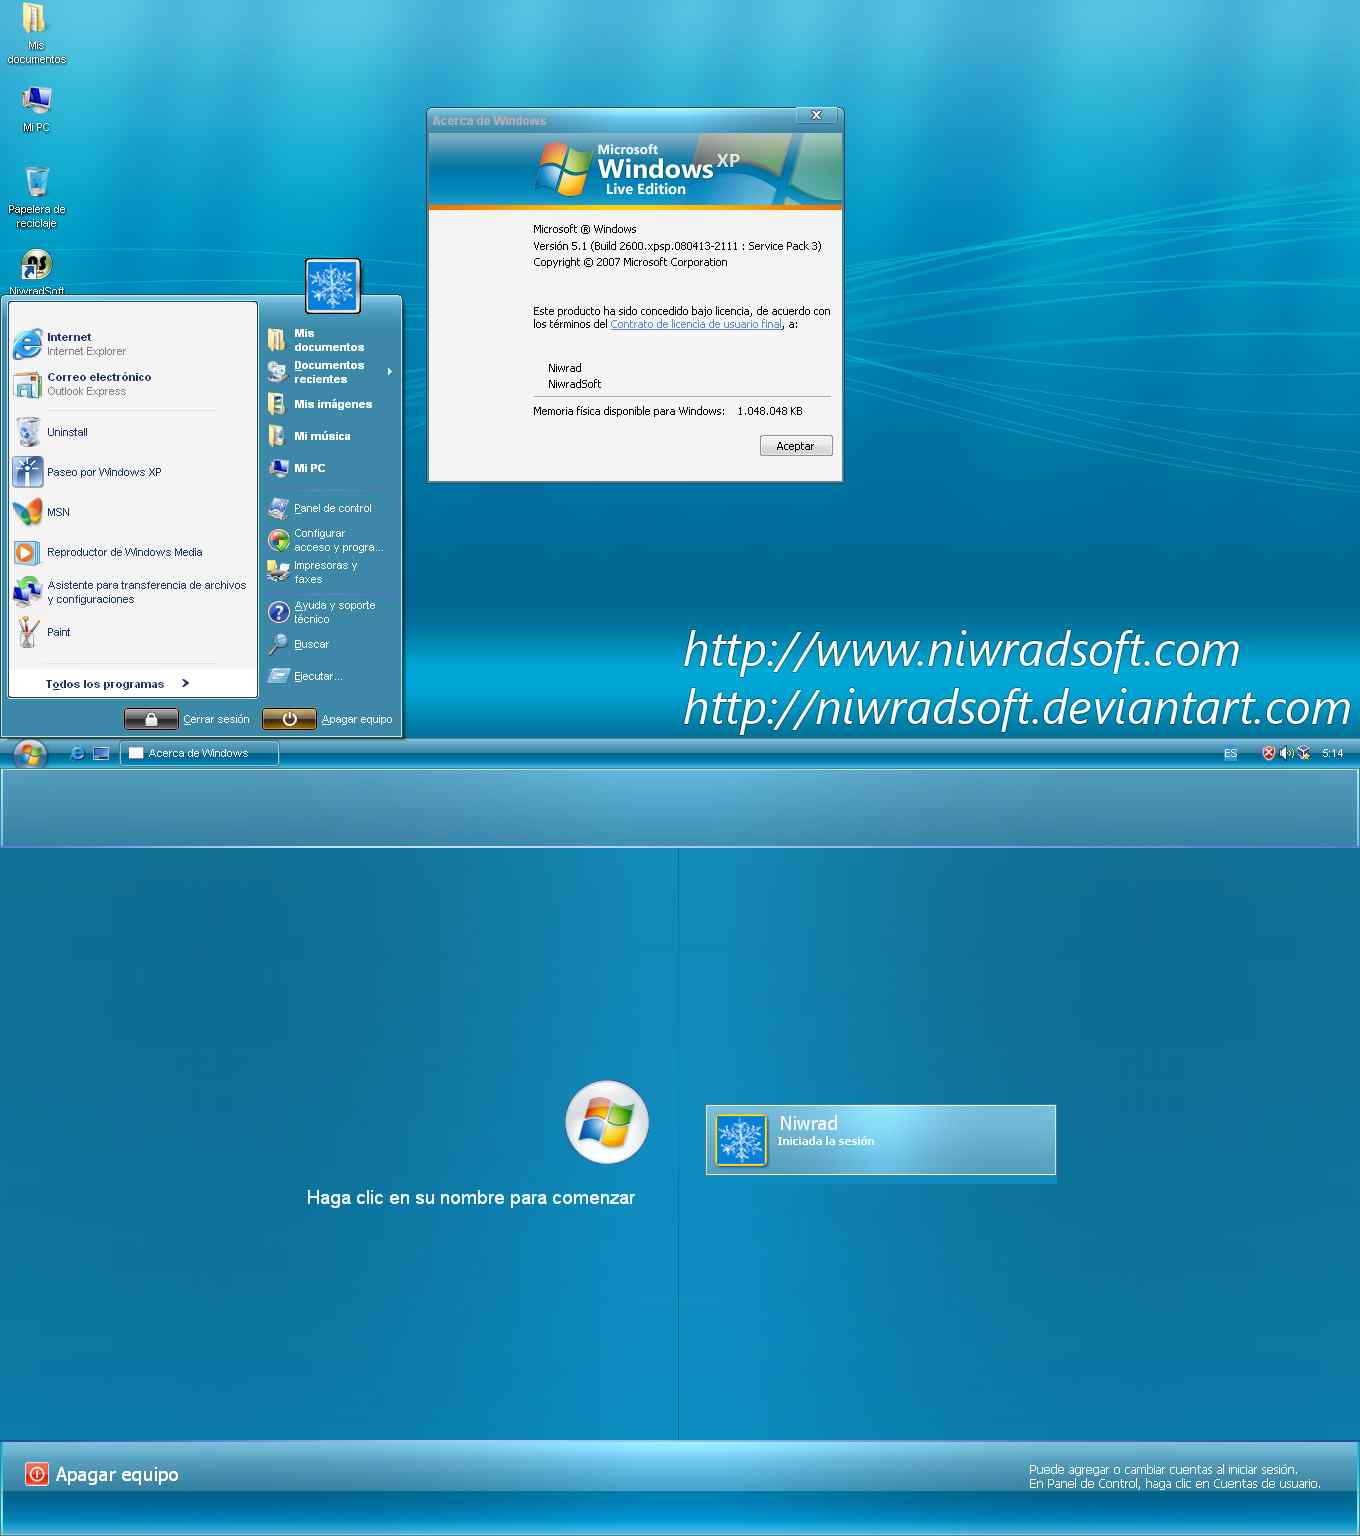The image size is (1360, 1536).
Task: Click the Correo electrónico label
Action: (99, 377)
